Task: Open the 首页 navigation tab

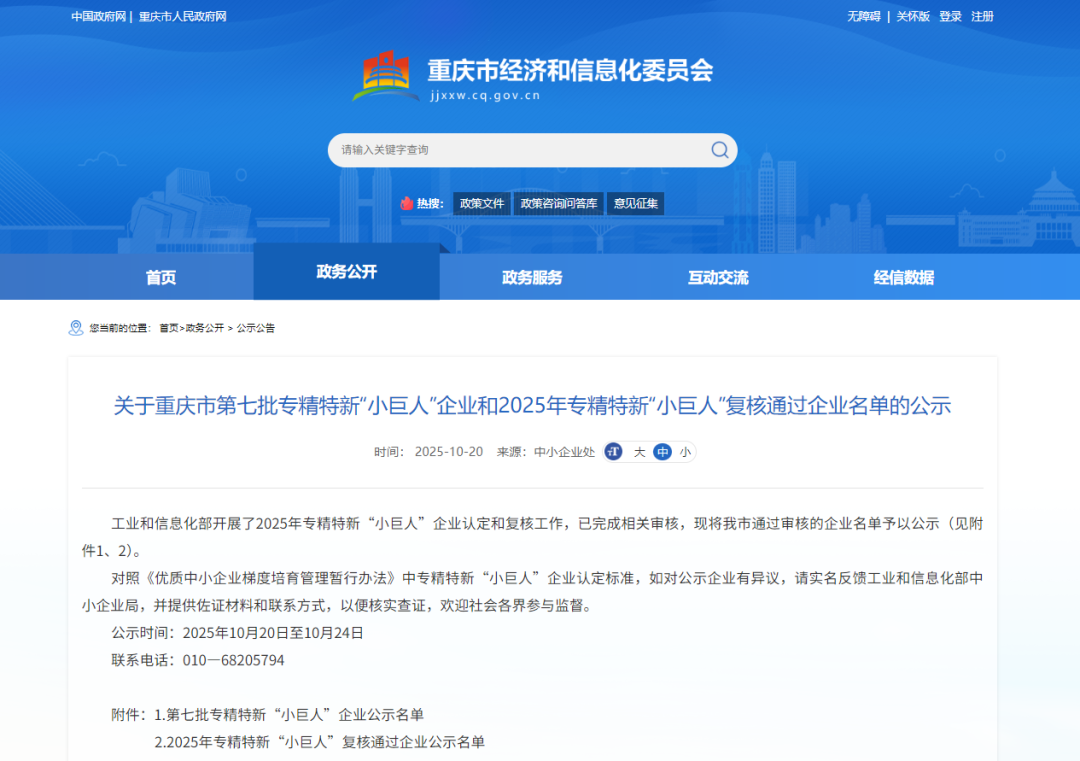Action: point(161,278)
